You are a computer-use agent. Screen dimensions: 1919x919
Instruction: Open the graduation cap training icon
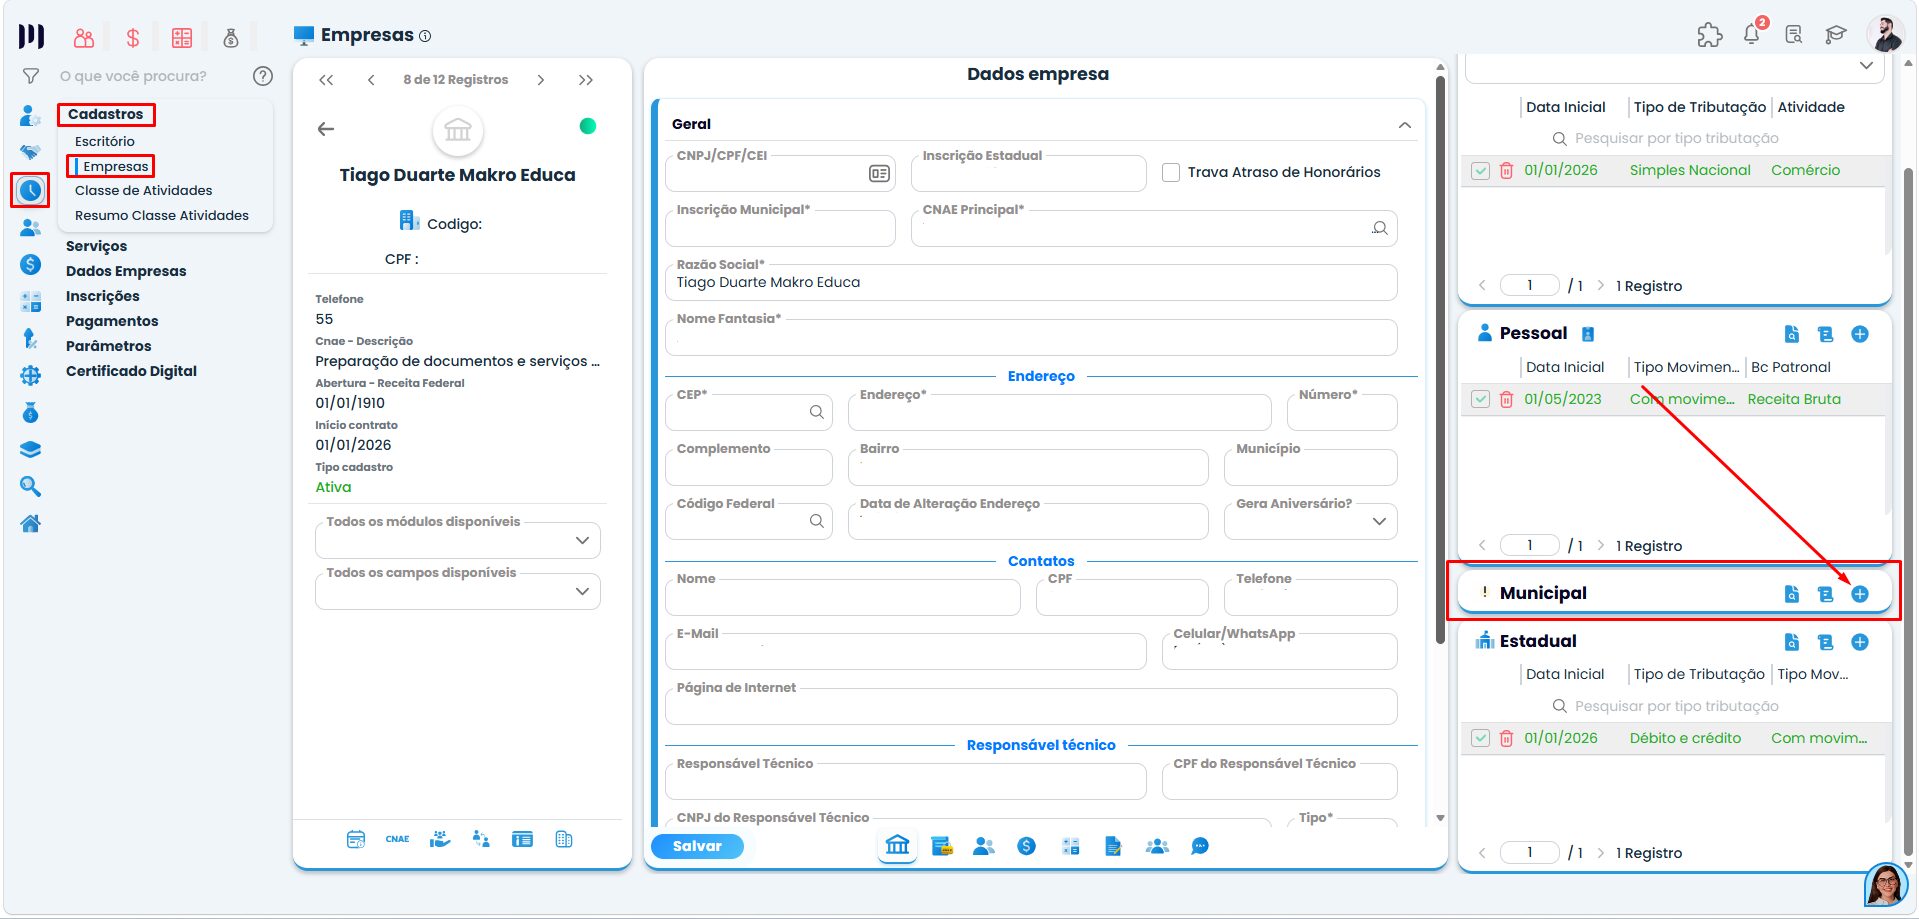pyautogui.click(x=1835, y=35)
